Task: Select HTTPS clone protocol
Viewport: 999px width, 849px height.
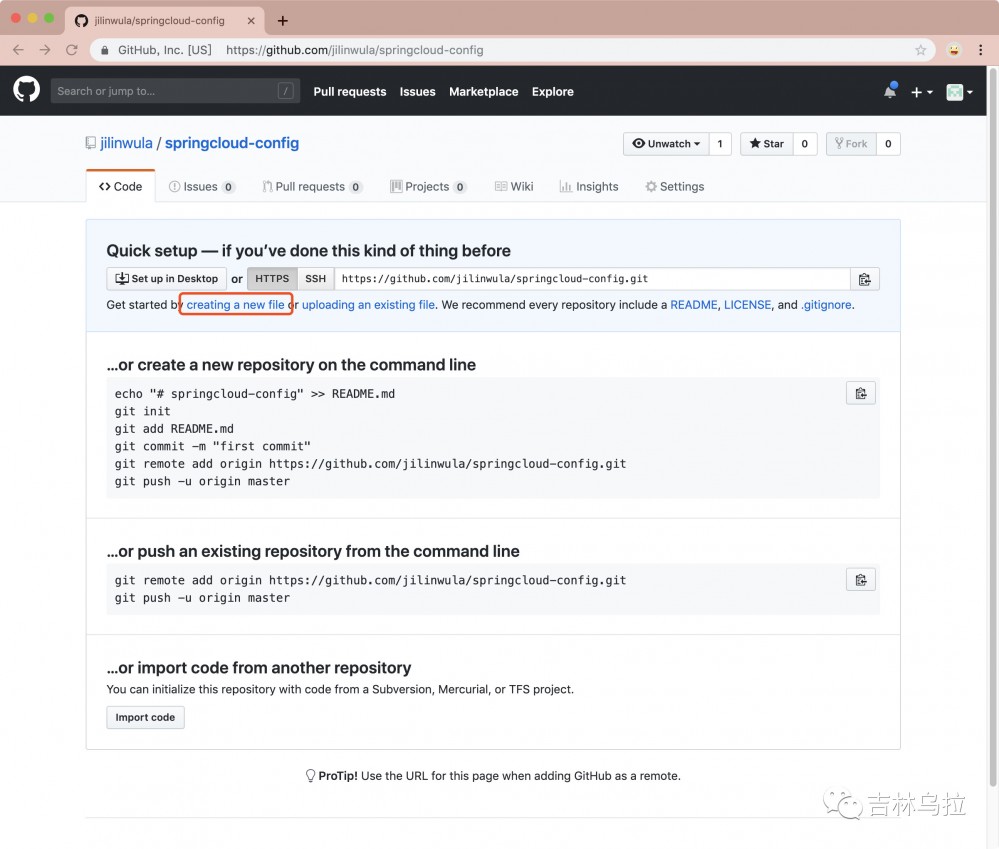Action: point(272,279)
